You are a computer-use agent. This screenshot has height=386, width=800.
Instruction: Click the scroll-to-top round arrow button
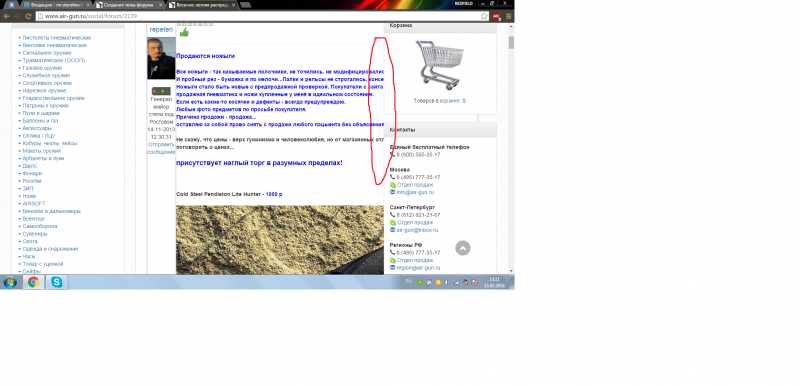click(x=463, y=248)
